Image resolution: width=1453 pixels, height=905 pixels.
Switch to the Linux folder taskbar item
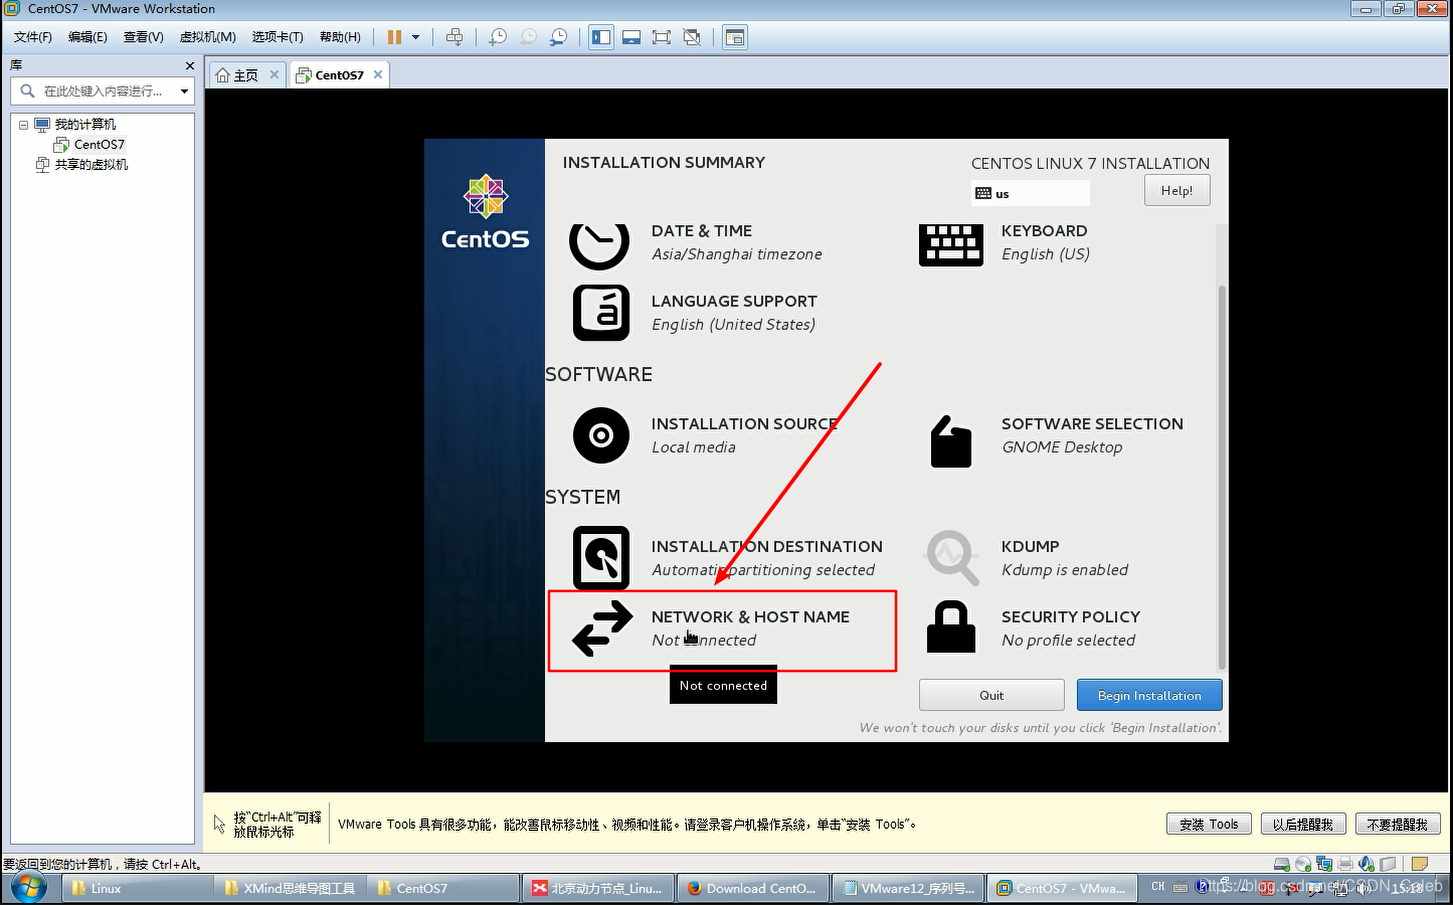point(137,888)
